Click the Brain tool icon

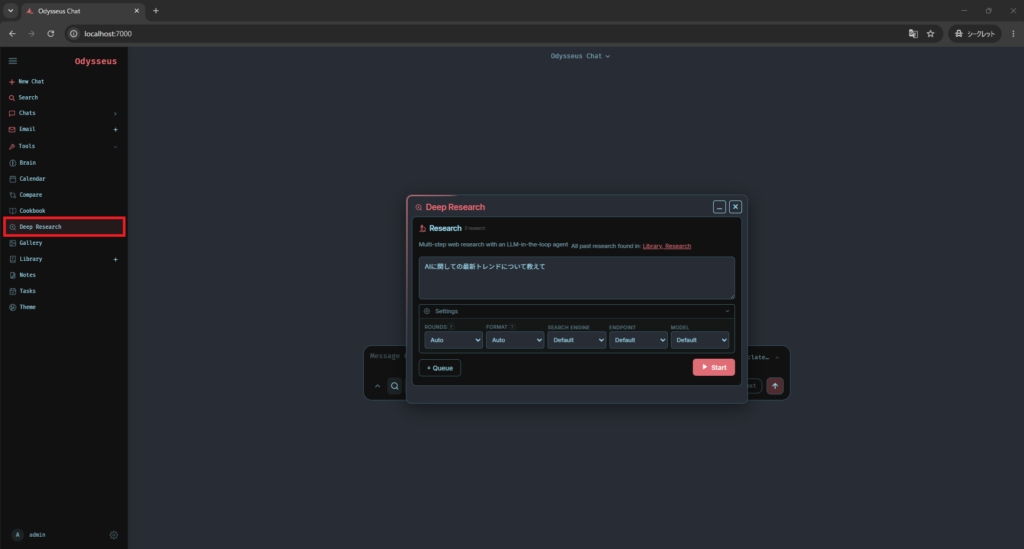12,163
